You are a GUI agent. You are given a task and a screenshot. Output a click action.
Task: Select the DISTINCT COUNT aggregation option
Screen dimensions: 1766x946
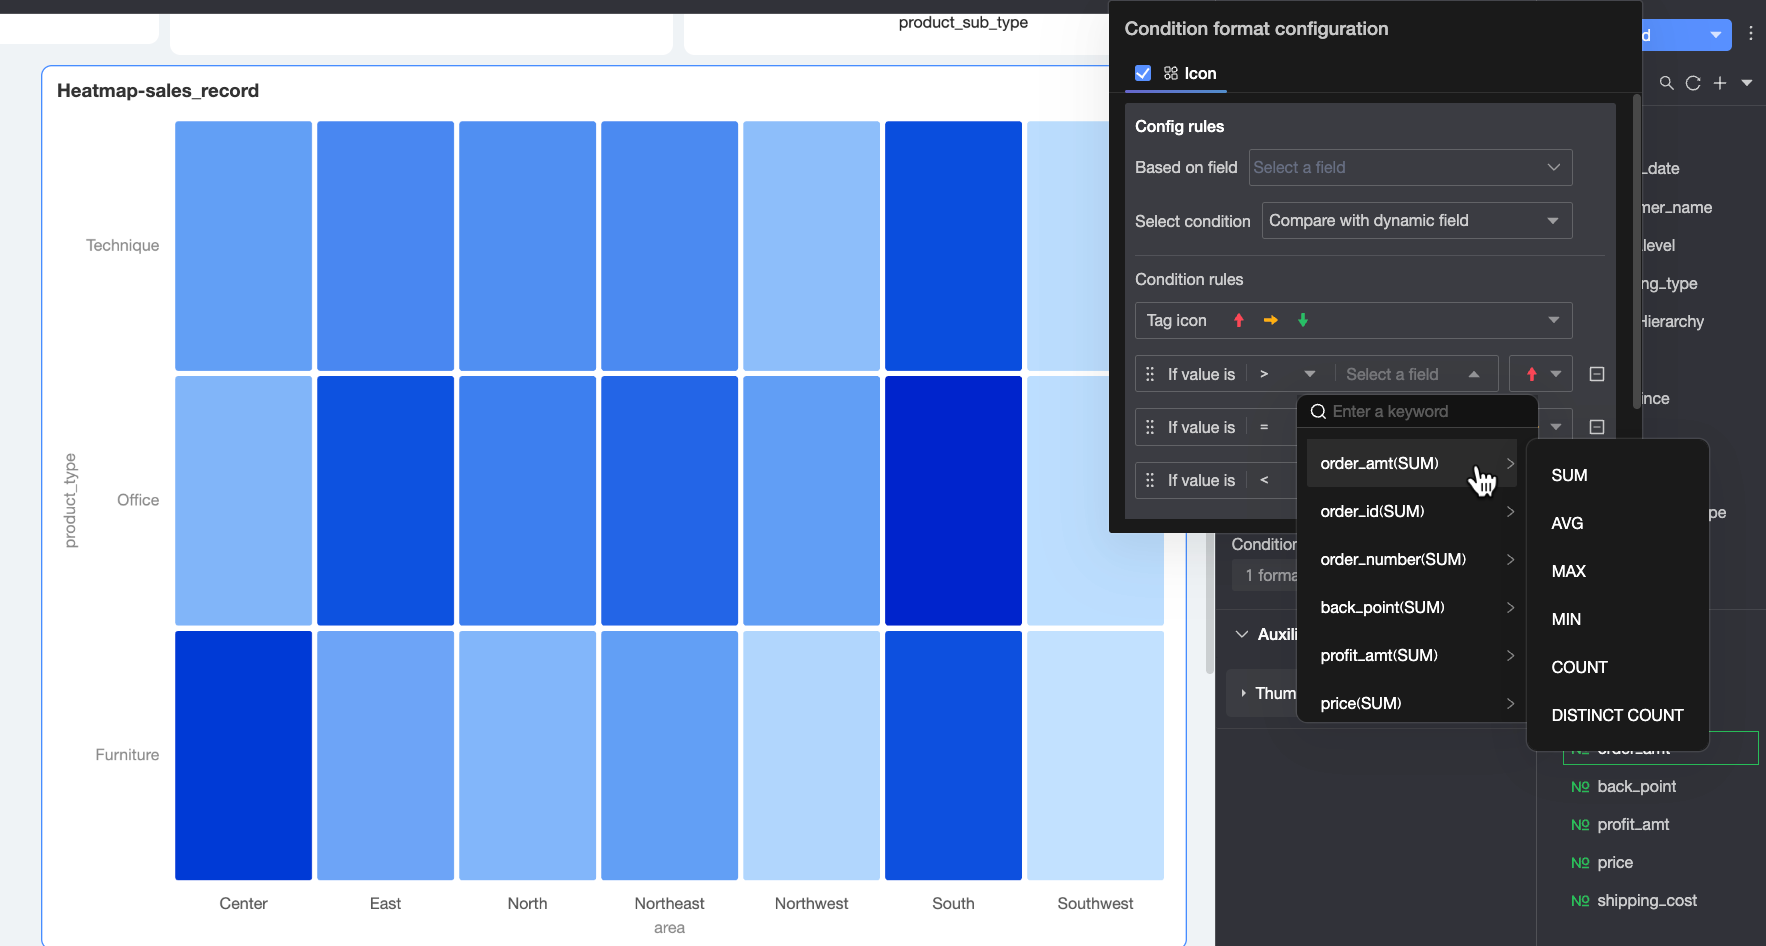[x=1617, y=715]
